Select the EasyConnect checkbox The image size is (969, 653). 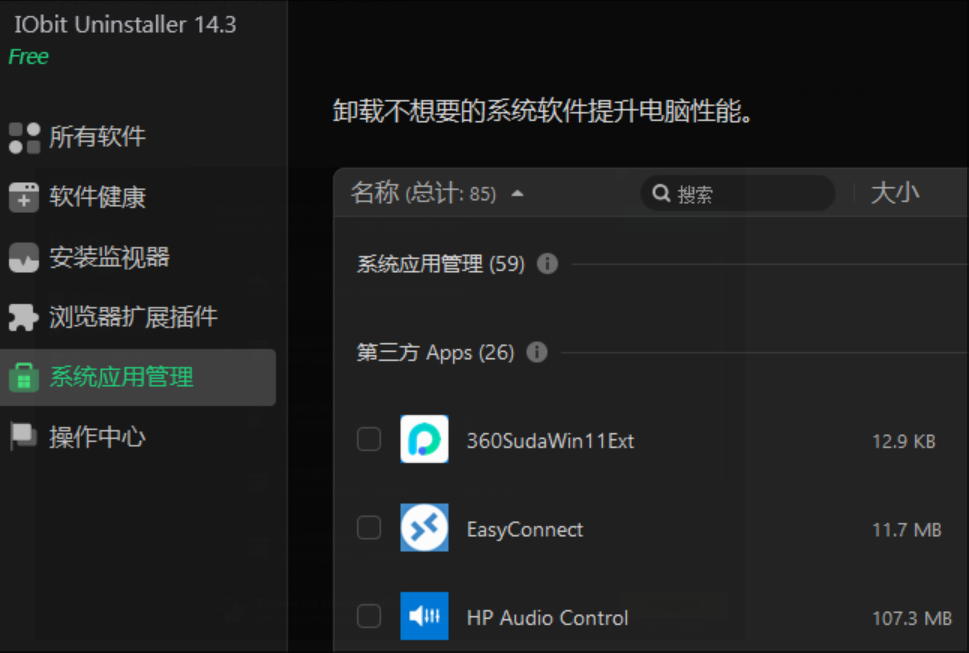[368, 528]
